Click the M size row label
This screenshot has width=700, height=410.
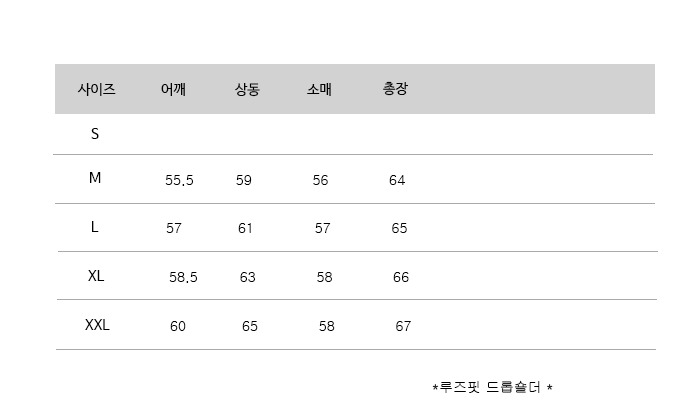click(95, 179)
